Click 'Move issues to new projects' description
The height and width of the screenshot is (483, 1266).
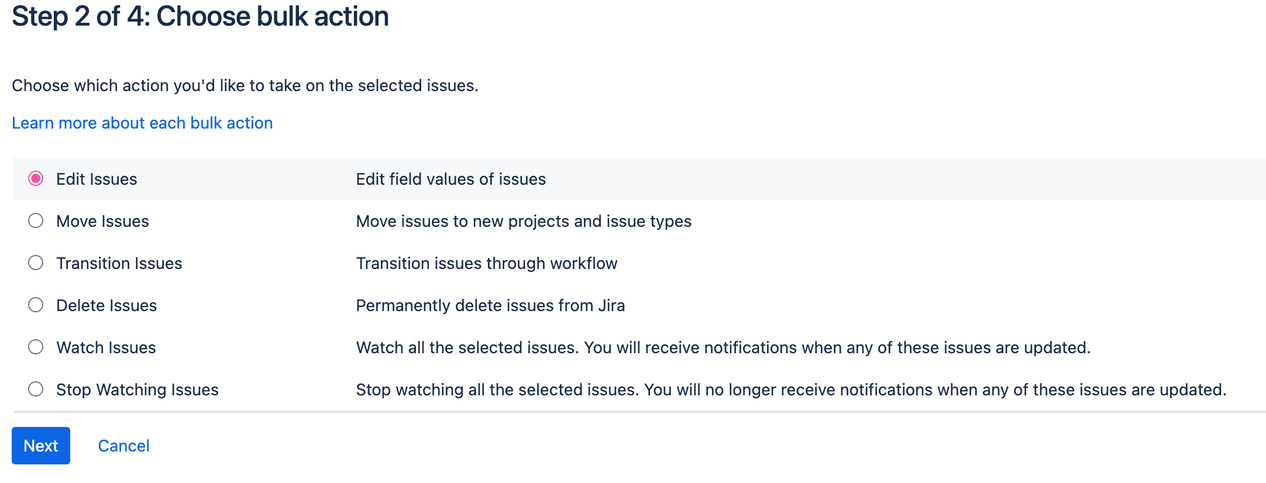(524, 221)
